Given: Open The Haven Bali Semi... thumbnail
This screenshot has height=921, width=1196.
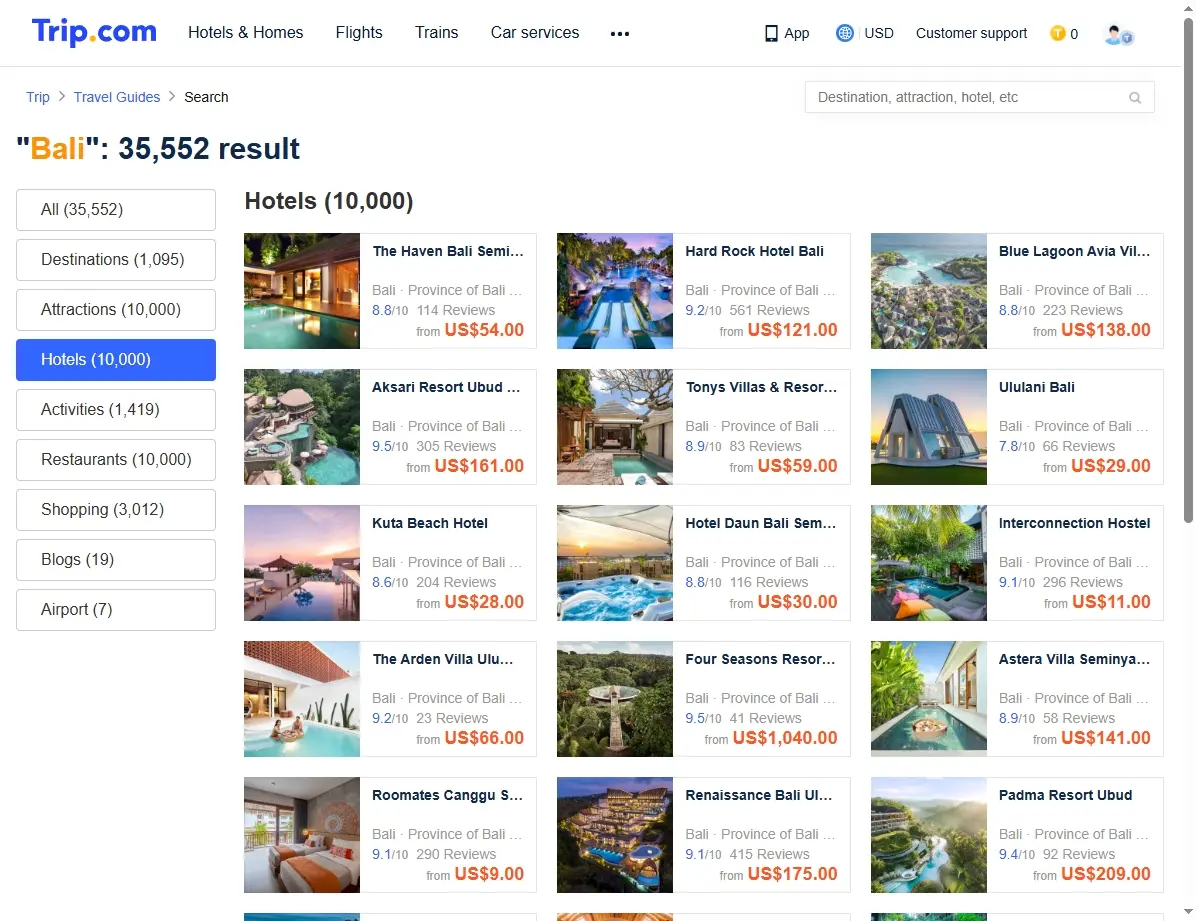Looking at the screenshot, I should (302, 291).
